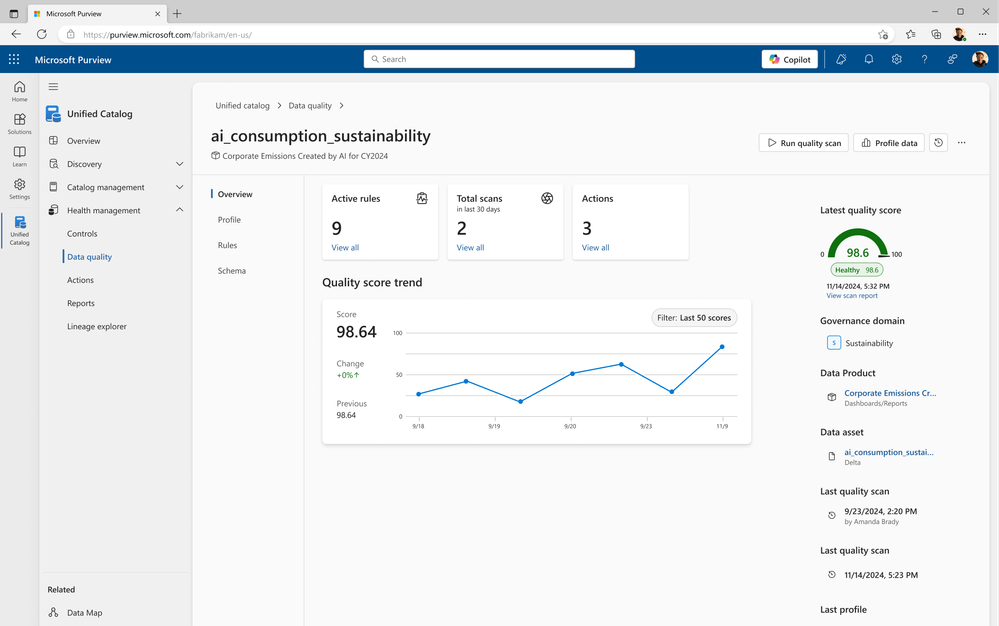Click the connections share icon in header
This screenshot has height=626, width=999.
click(x=952, y=59)
